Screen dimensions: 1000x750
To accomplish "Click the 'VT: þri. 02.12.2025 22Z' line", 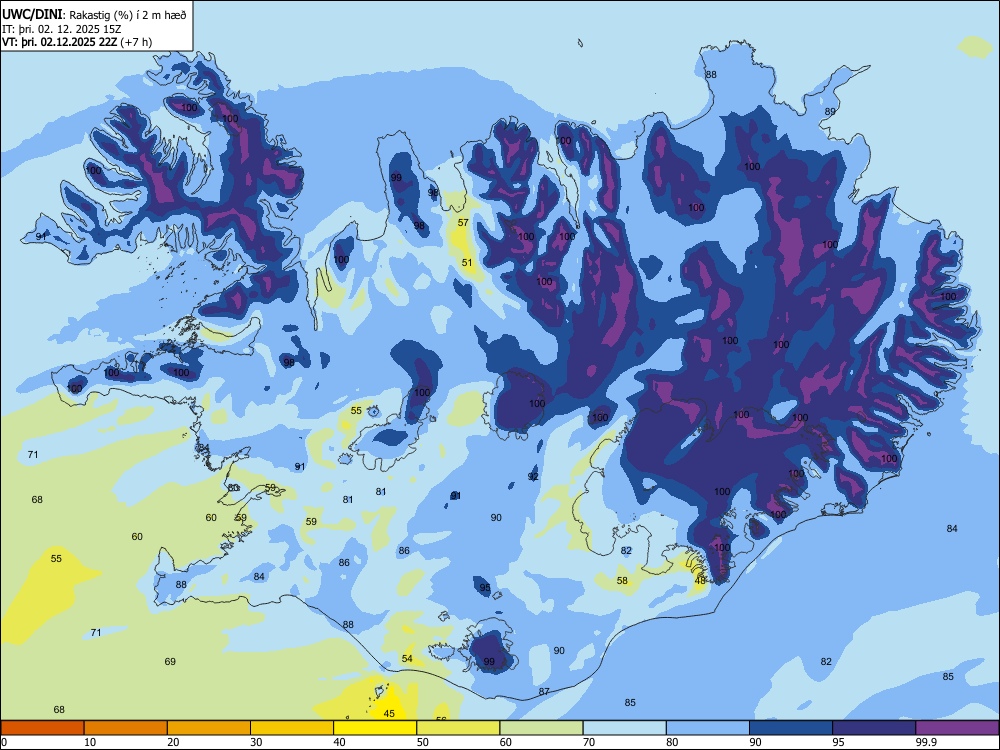I will click(59, 42).
